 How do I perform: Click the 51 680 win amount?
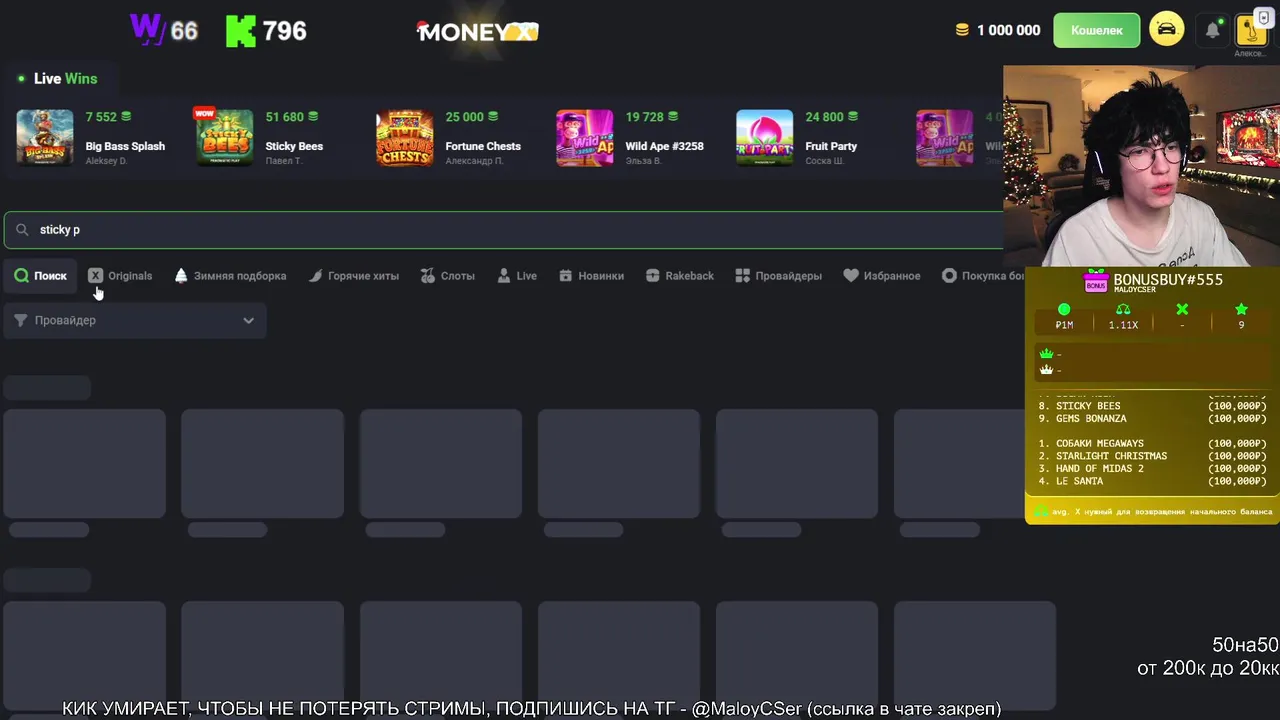285,117
